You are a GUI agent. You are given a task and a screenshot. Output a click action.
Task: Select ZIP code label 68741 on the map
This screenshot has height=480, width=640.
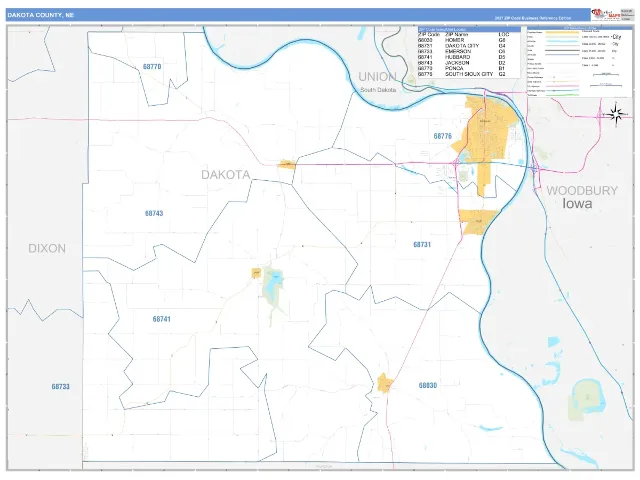coord(162,319)
